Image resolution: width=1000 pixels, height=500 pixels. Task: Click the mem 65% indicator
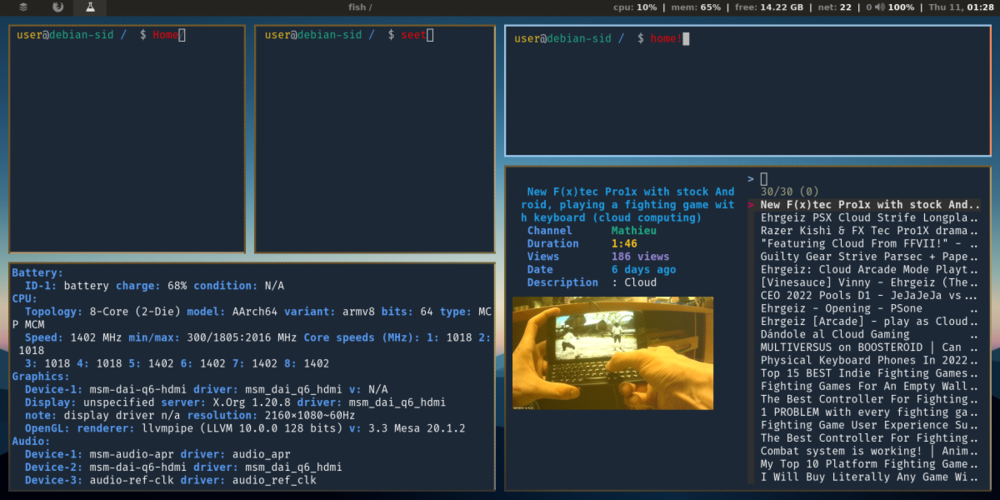pyautogui.click(x=696, y=8)
